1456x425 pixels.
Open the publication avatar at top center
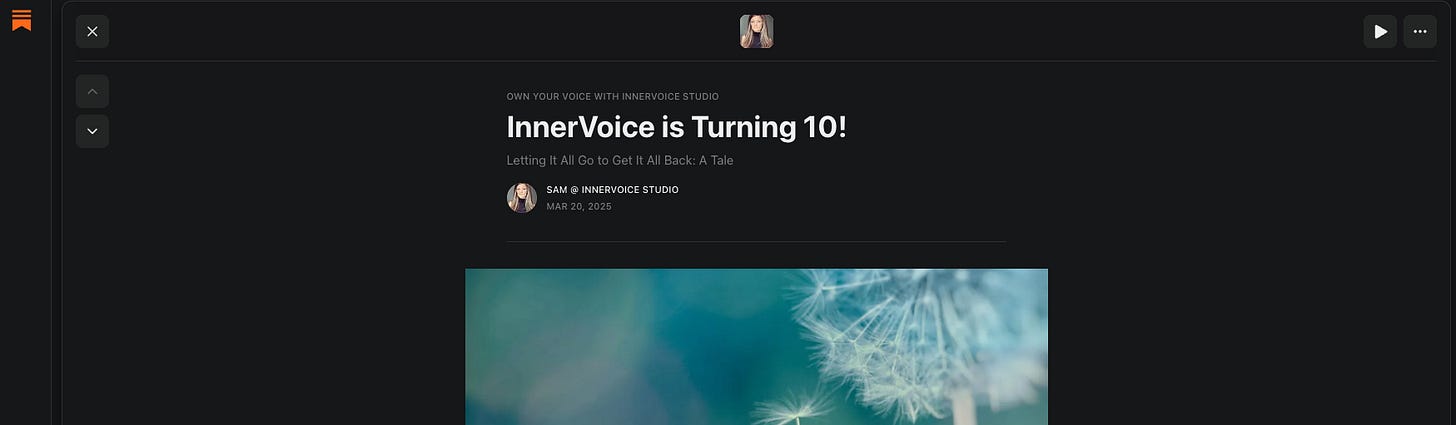click(x=756, y=31)
